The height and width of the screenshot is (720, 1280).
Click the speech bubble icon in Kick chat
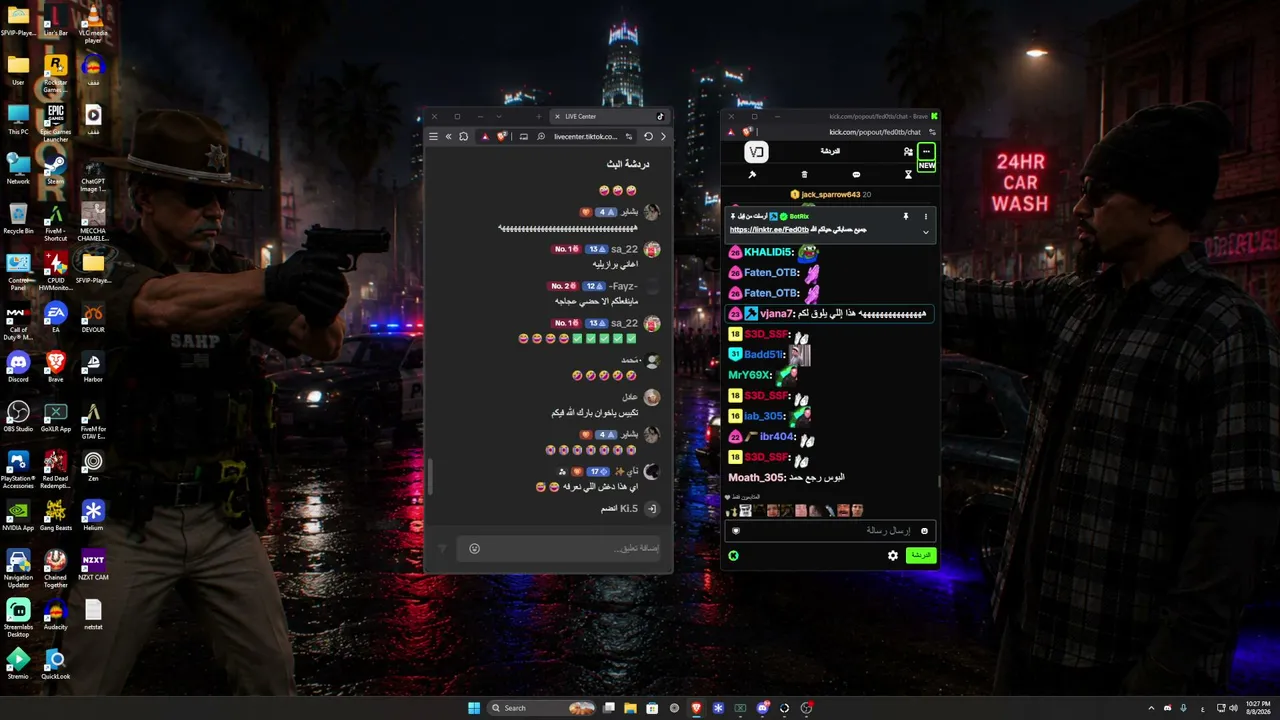(856, 175)
